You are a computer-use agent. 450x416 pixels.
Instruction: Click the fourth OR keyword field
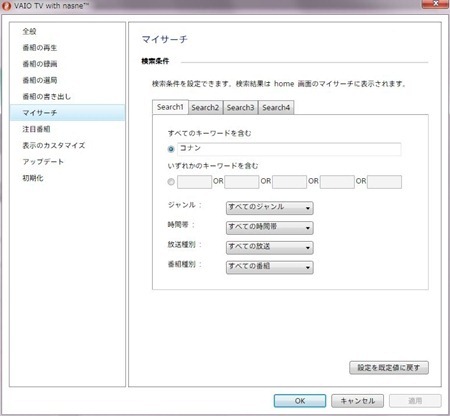point(337,182)
